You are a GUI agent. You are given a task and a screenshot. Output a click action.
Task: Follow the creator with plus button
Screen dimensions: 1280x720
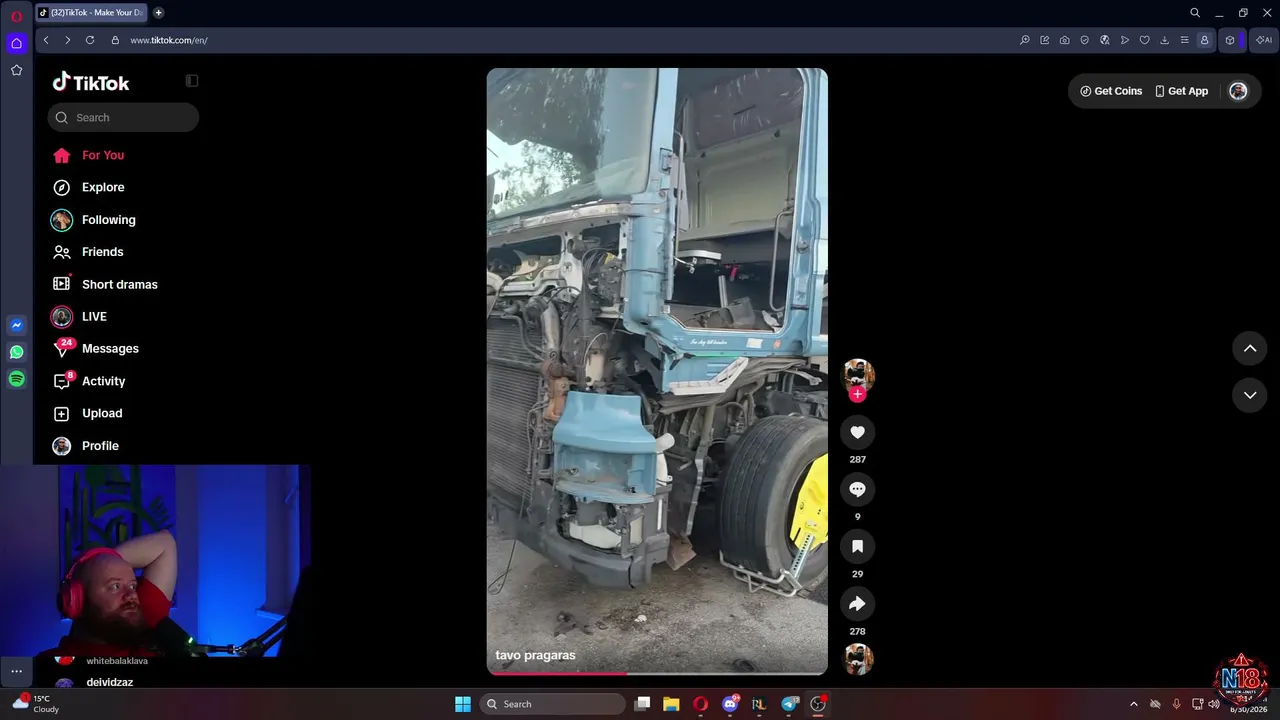tap(857, 394)
